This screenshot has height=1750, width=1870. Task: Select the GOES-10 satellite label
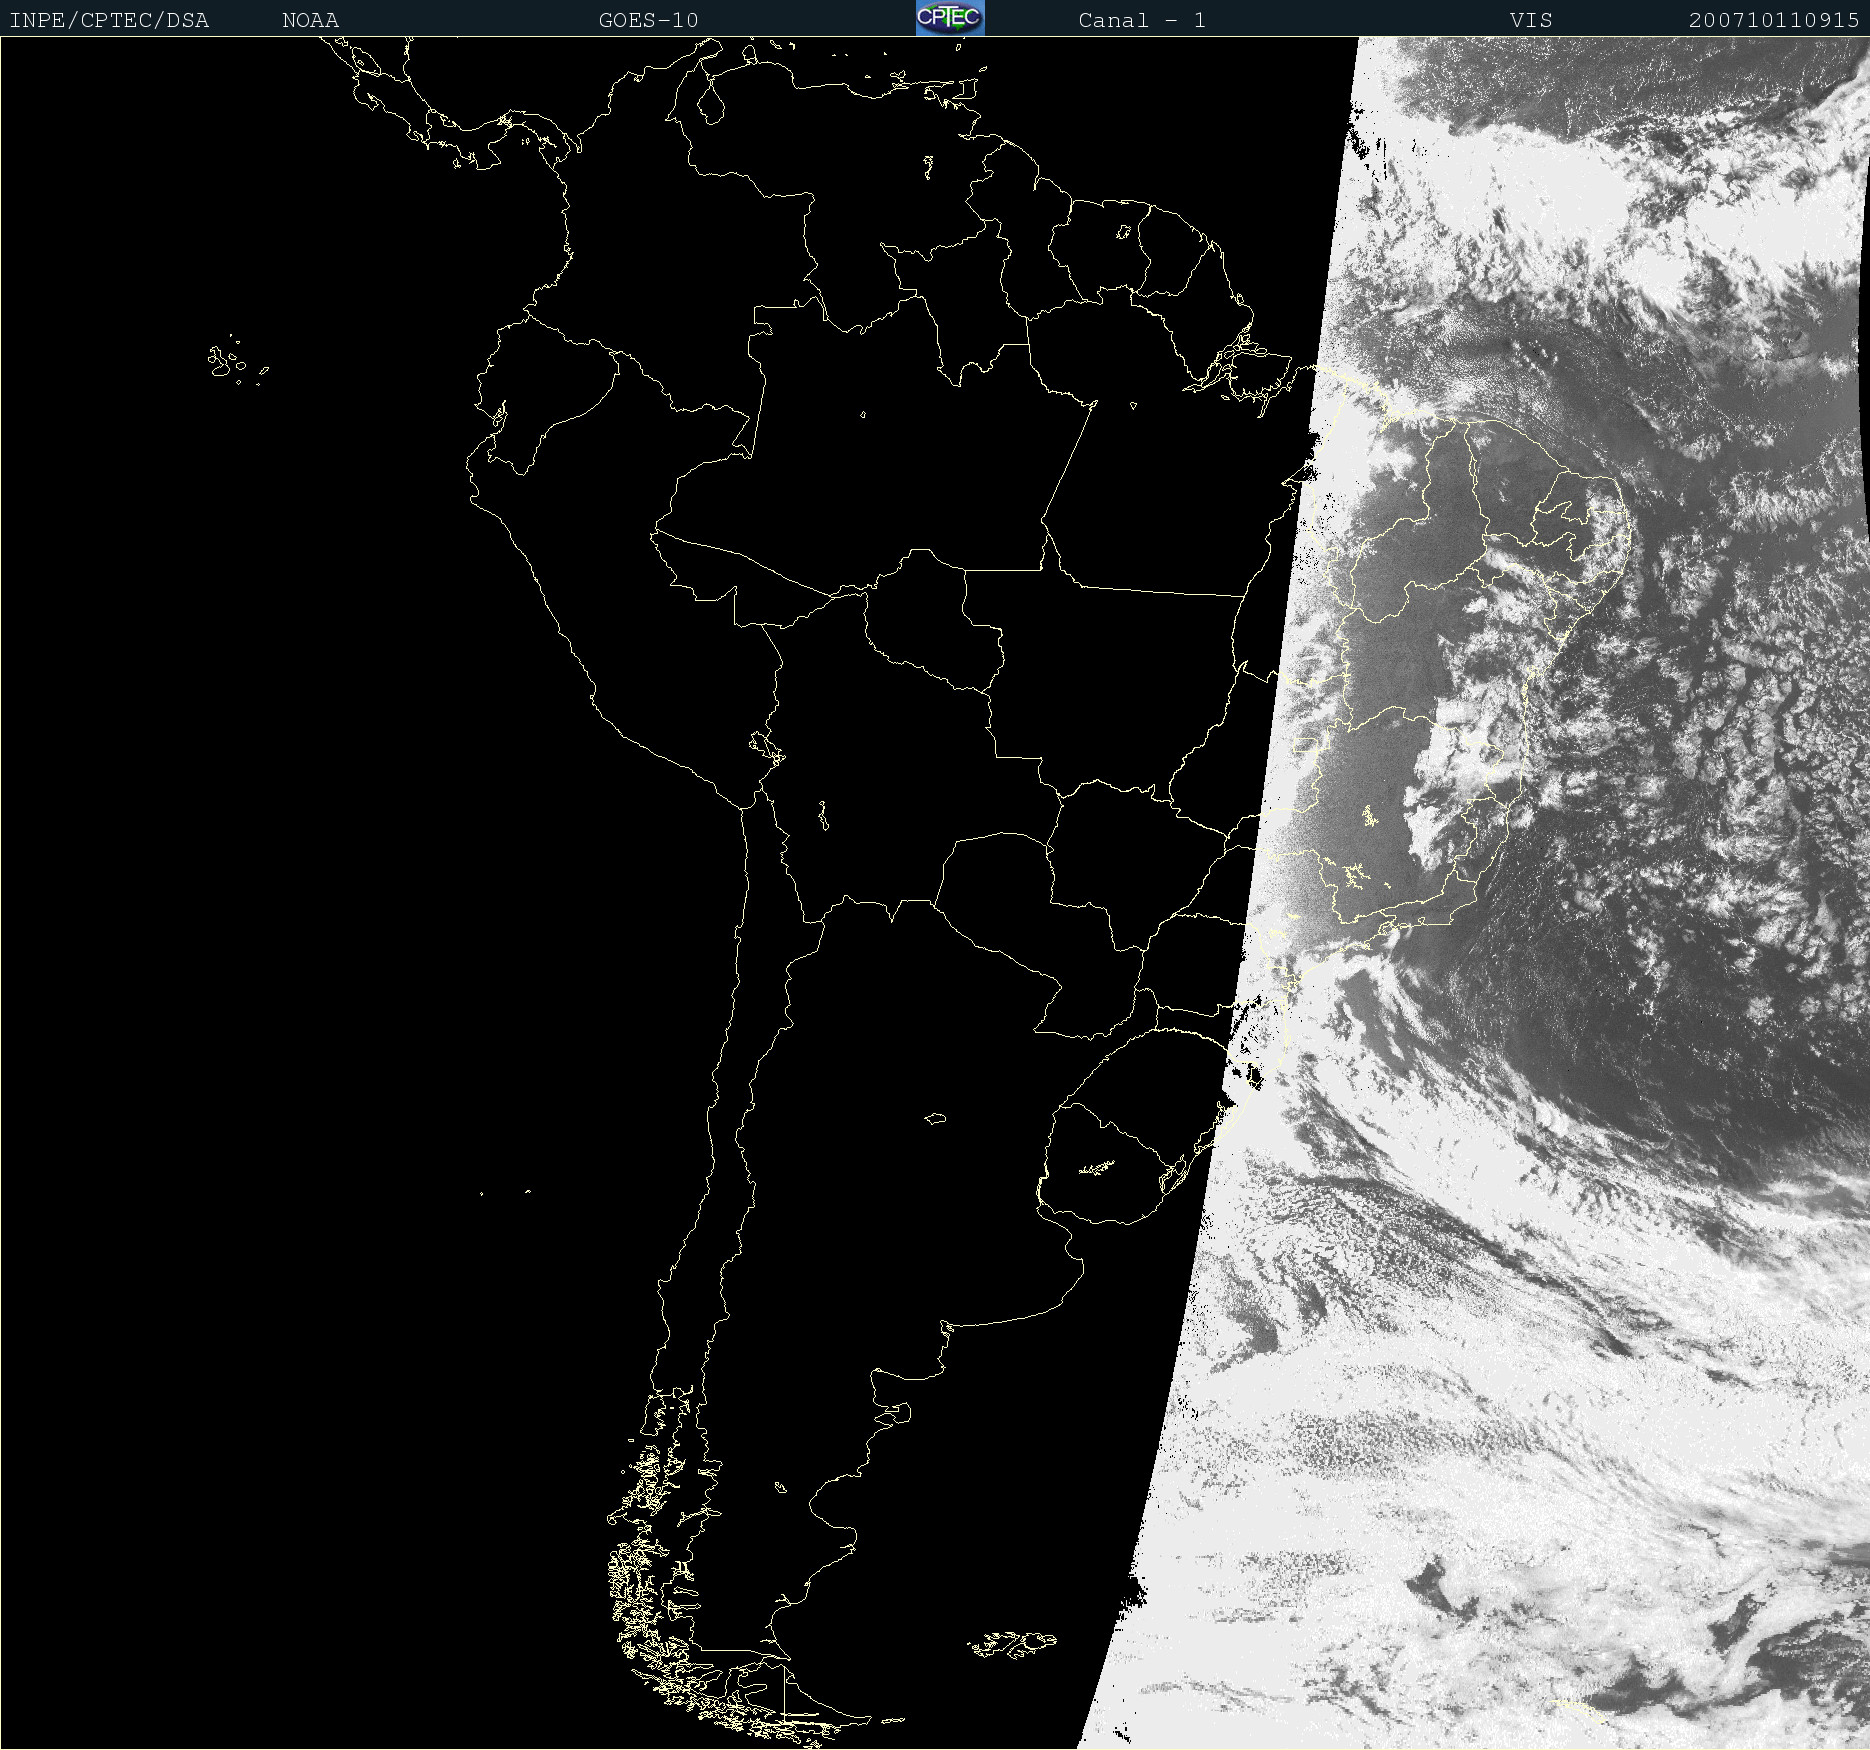pos(648,20)
